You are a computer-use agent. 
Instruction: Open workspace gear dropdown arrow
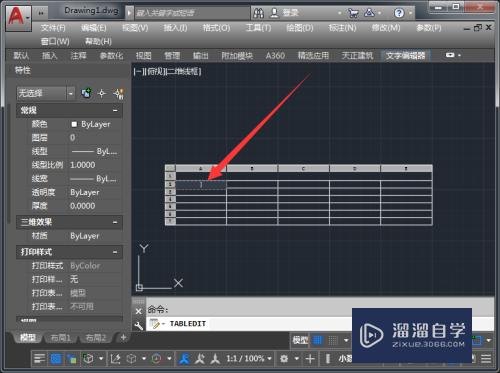point(296,359)
